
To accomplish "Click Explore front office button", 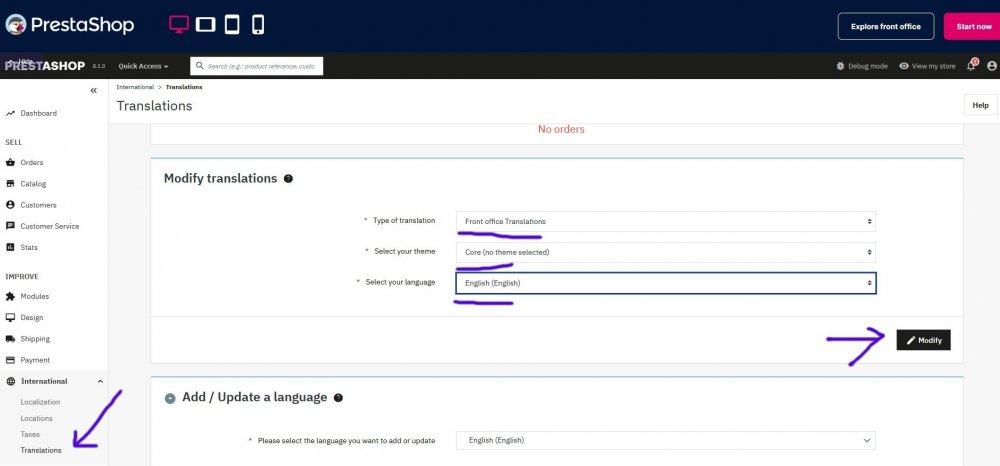I will [x=886, y=26].
